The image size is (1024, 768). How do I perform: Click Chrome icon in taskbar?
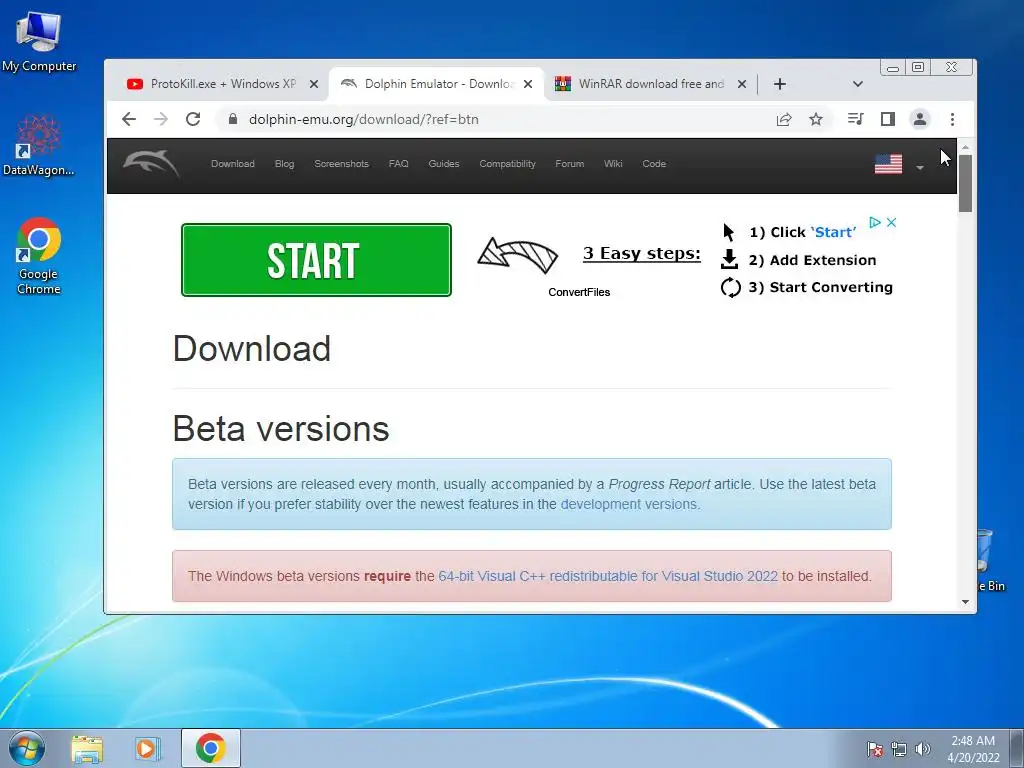point(210,748)
